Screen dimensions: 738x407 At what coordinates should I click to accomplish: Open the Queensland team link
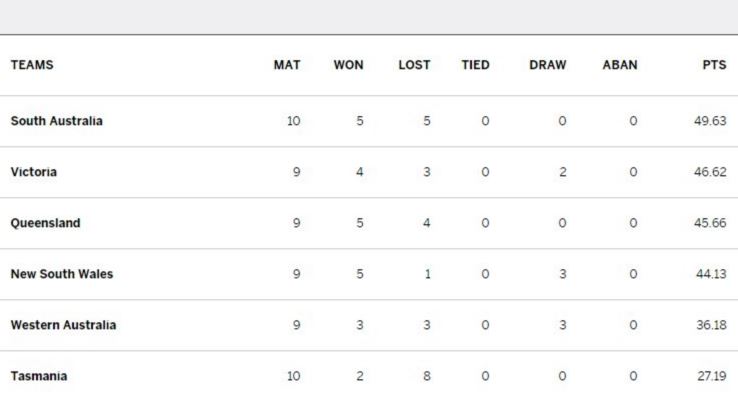[x=46, y=223]
